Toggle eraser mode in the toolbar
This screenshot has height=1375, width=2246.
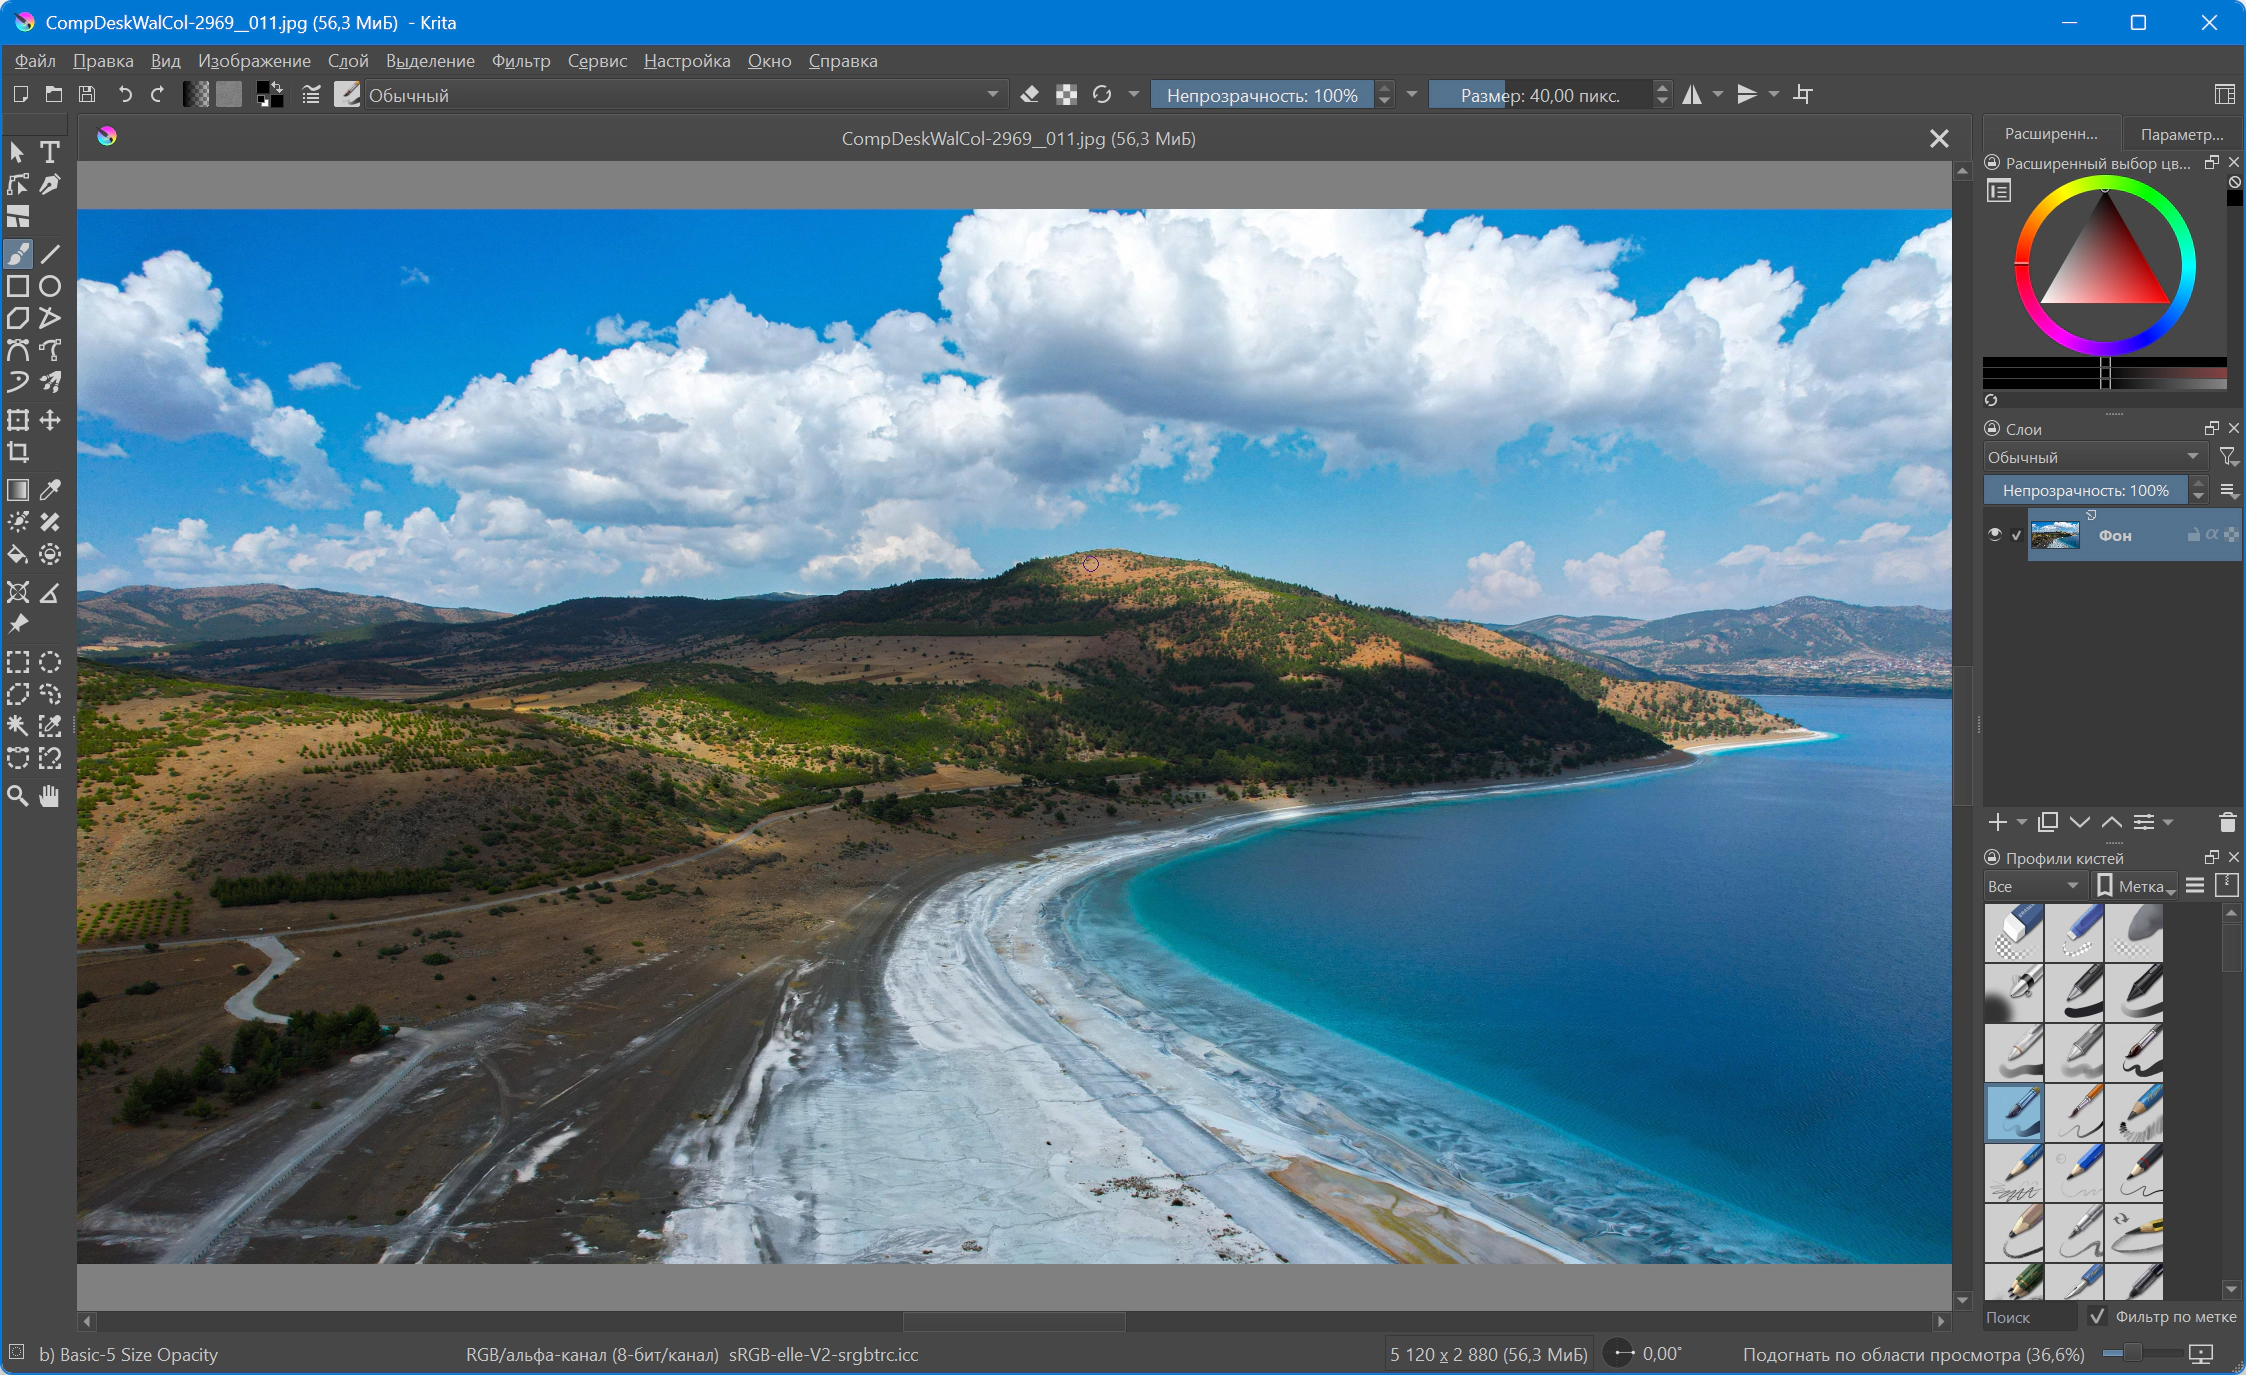(x=1030, y=95)
